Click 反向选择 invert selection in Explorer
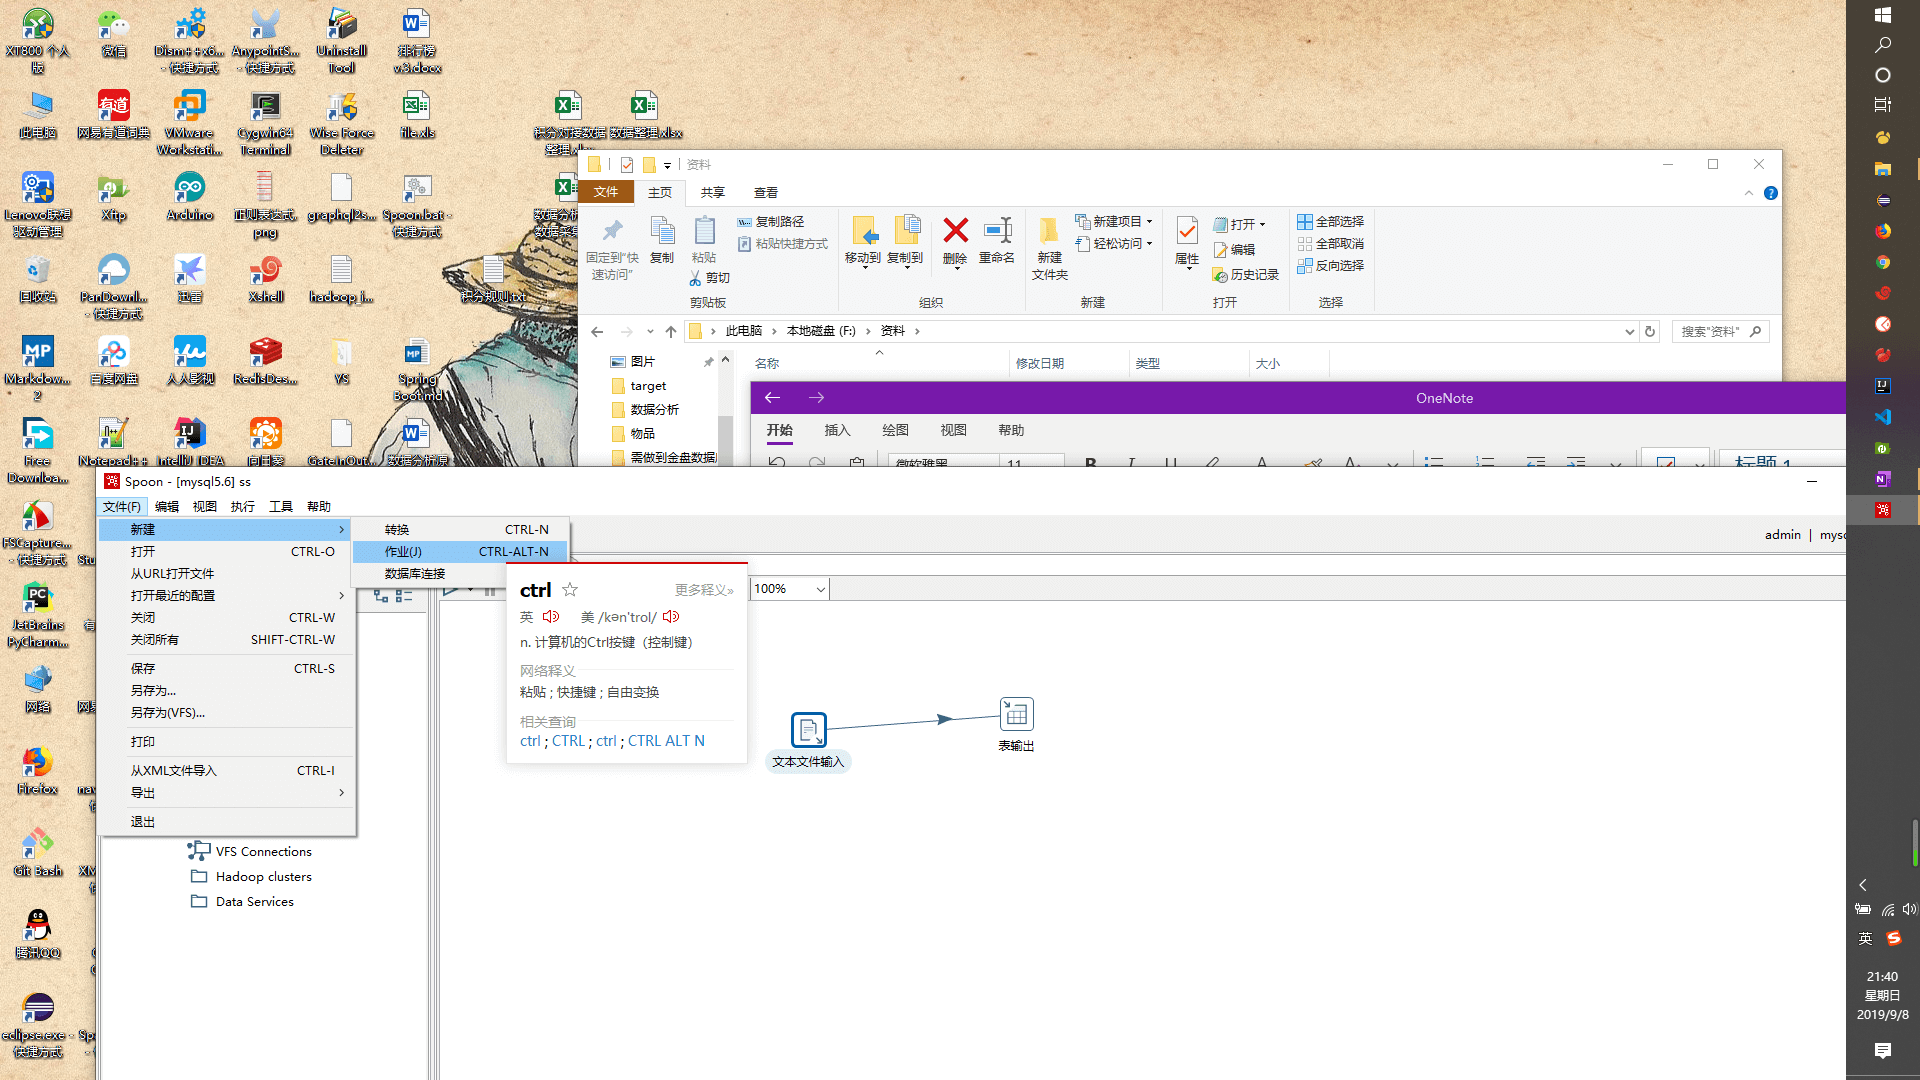The image size is (1920, 1080). coord(1331,266)
